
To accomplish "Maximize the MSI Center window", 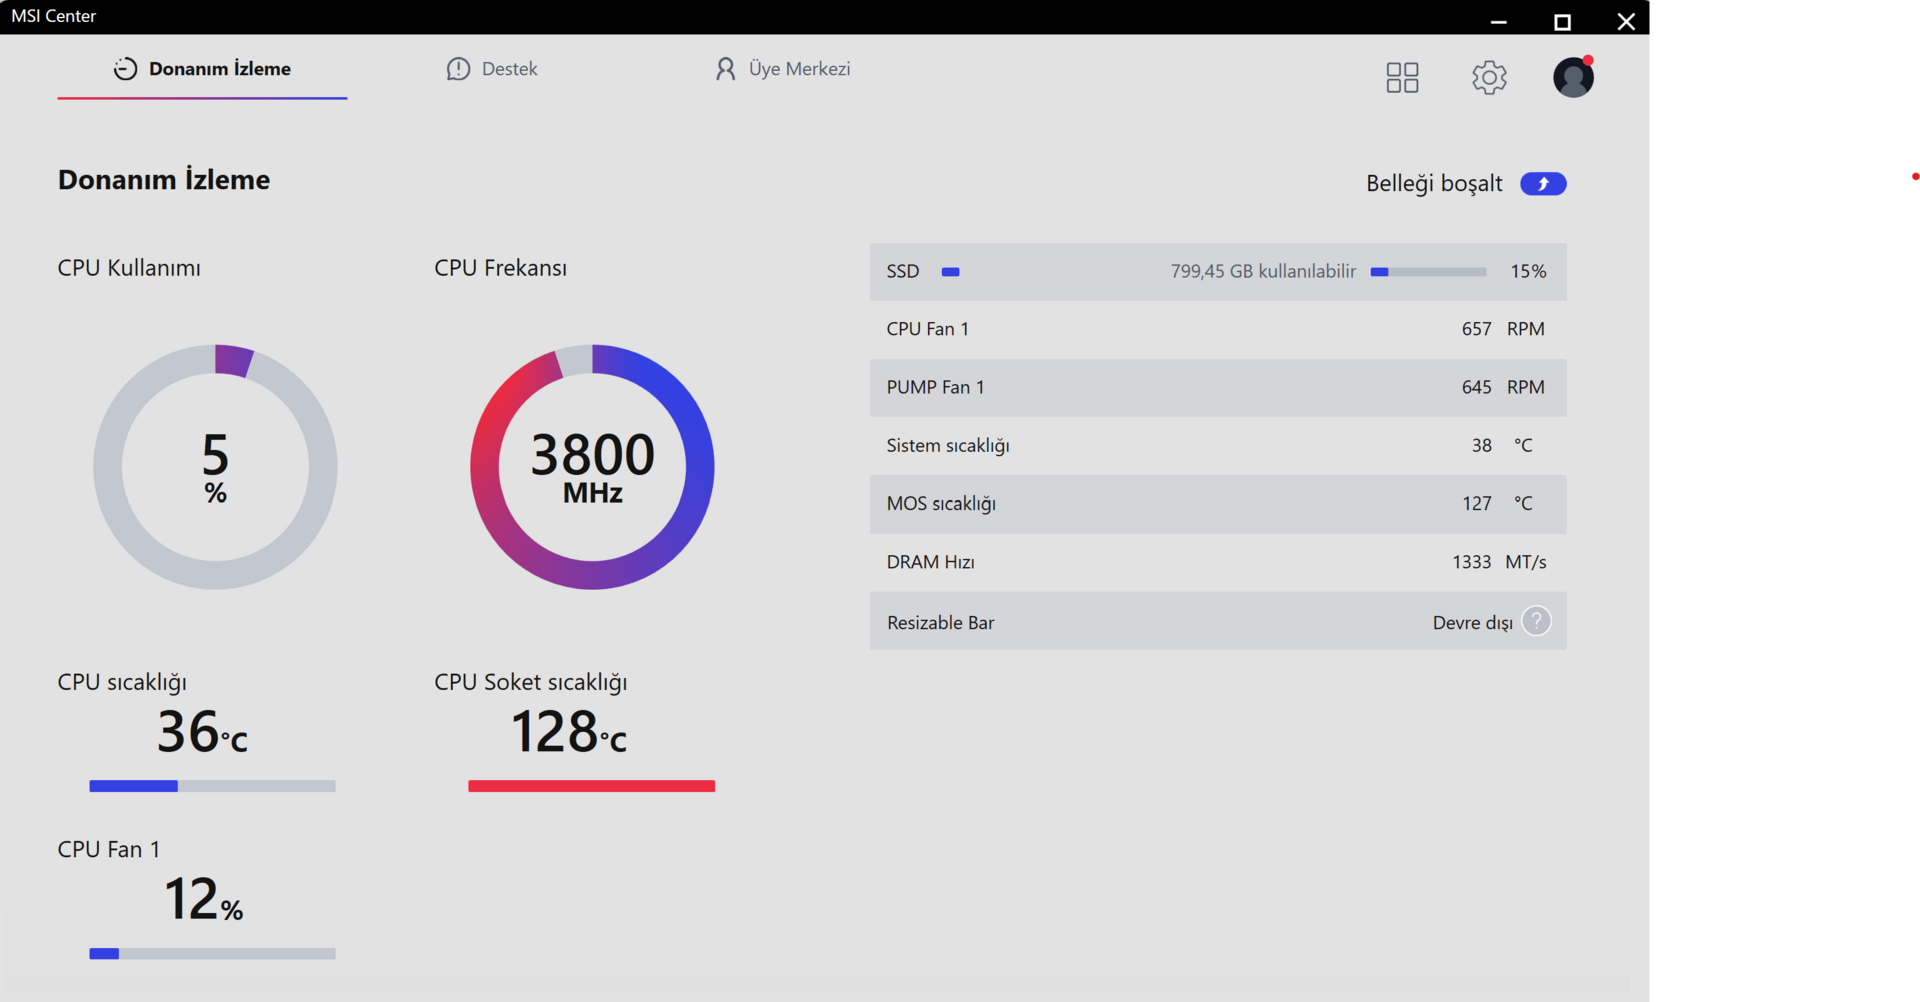I will click(x=1562, y=21).
